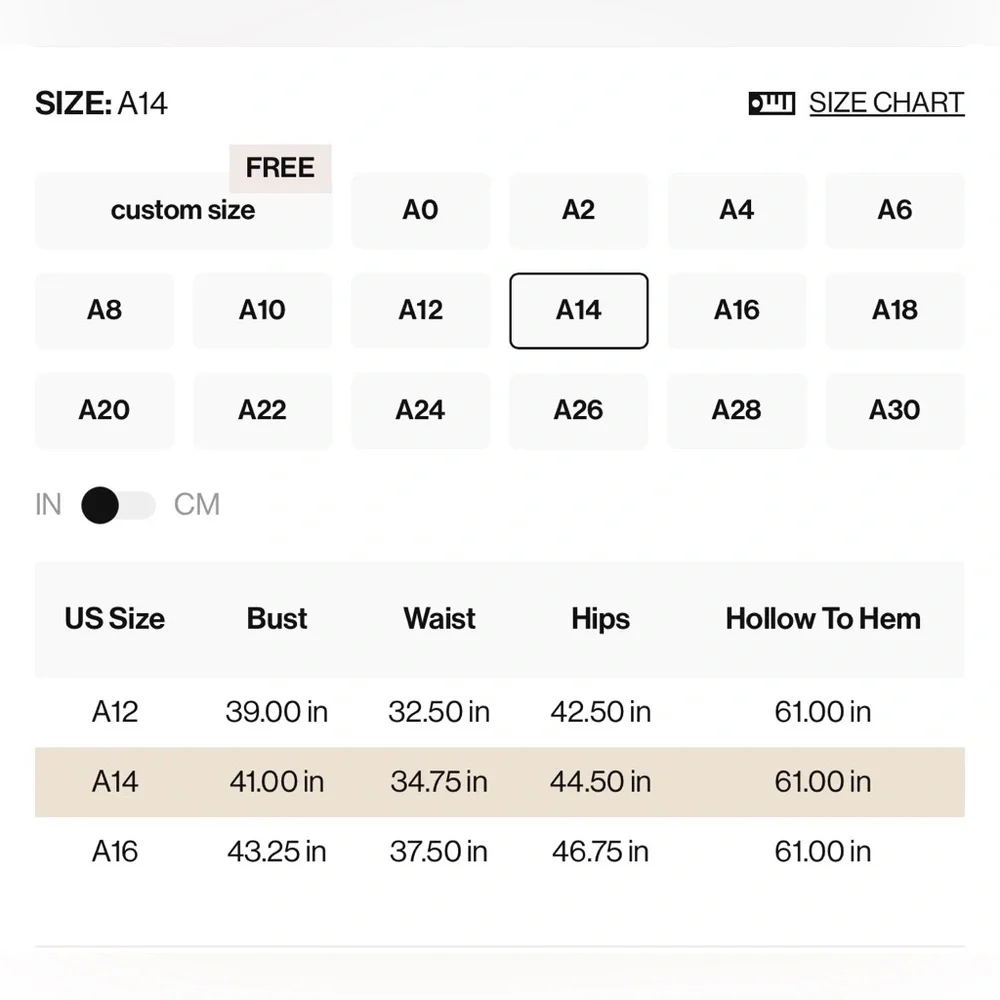Choose size A10
This screenshot has width=1000, height=1000.
pyautogui.click(x=262, y=311)
